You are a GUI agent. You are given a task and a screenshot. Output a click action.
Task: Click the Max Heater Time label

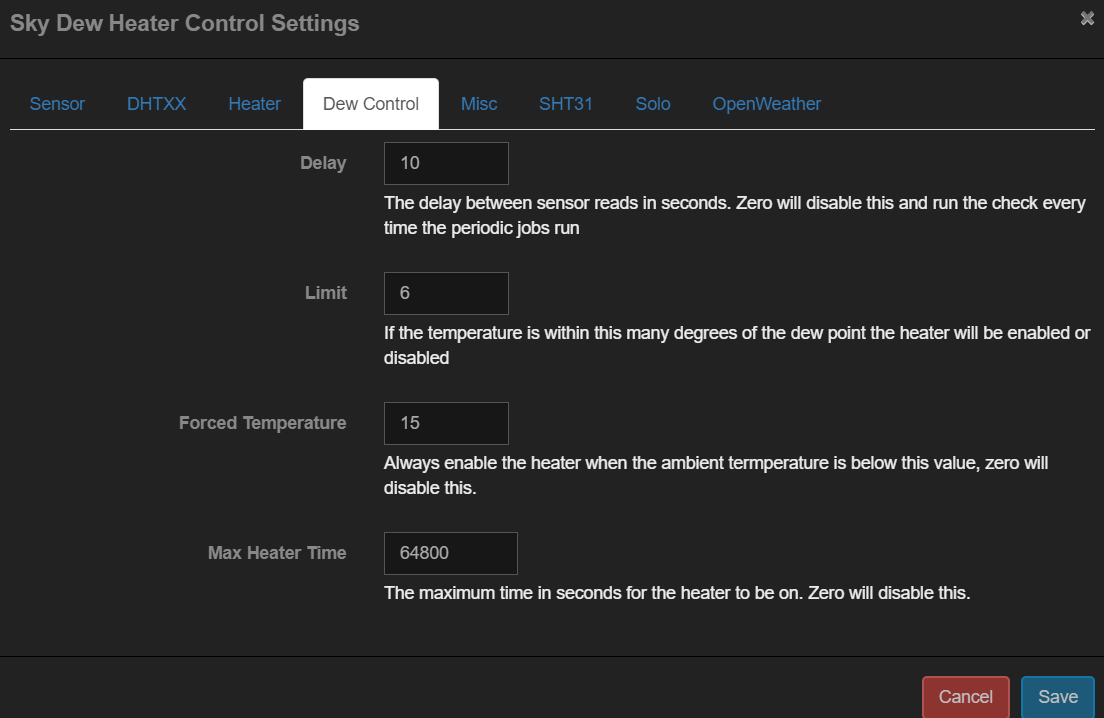click(277, 553)
